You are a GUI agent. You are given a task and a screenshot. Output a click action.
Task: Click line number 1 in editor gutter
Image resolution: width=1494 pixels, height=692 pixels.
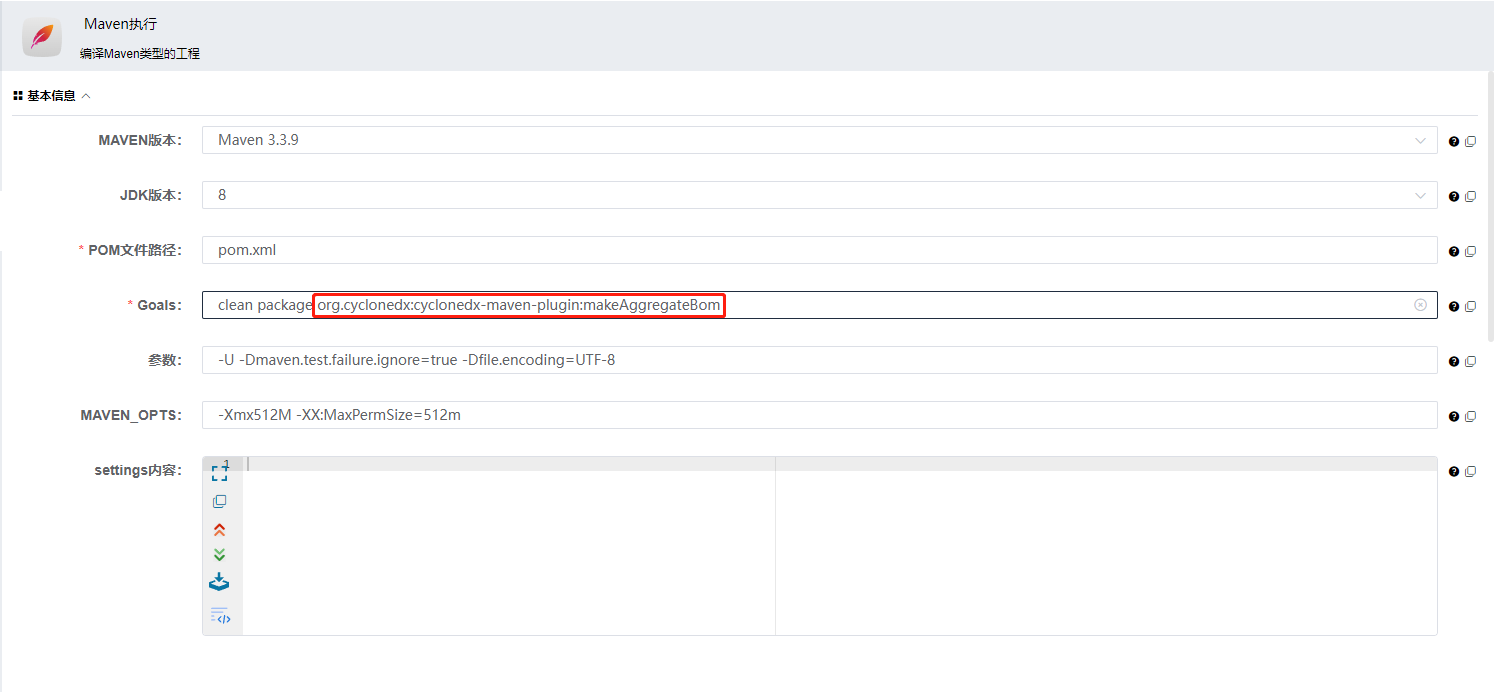[226, 464]
